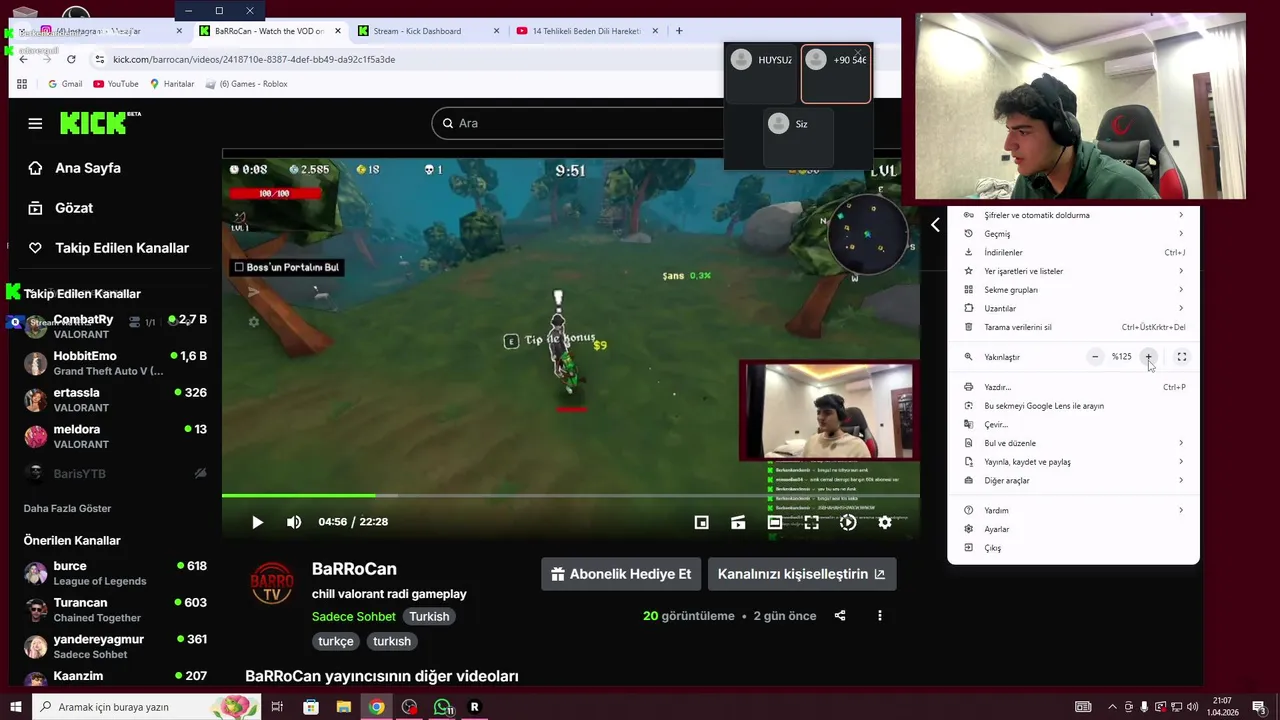Screen dimensions: 1280x720
Task: Open a new browser tab
Action: coord(679,31)
